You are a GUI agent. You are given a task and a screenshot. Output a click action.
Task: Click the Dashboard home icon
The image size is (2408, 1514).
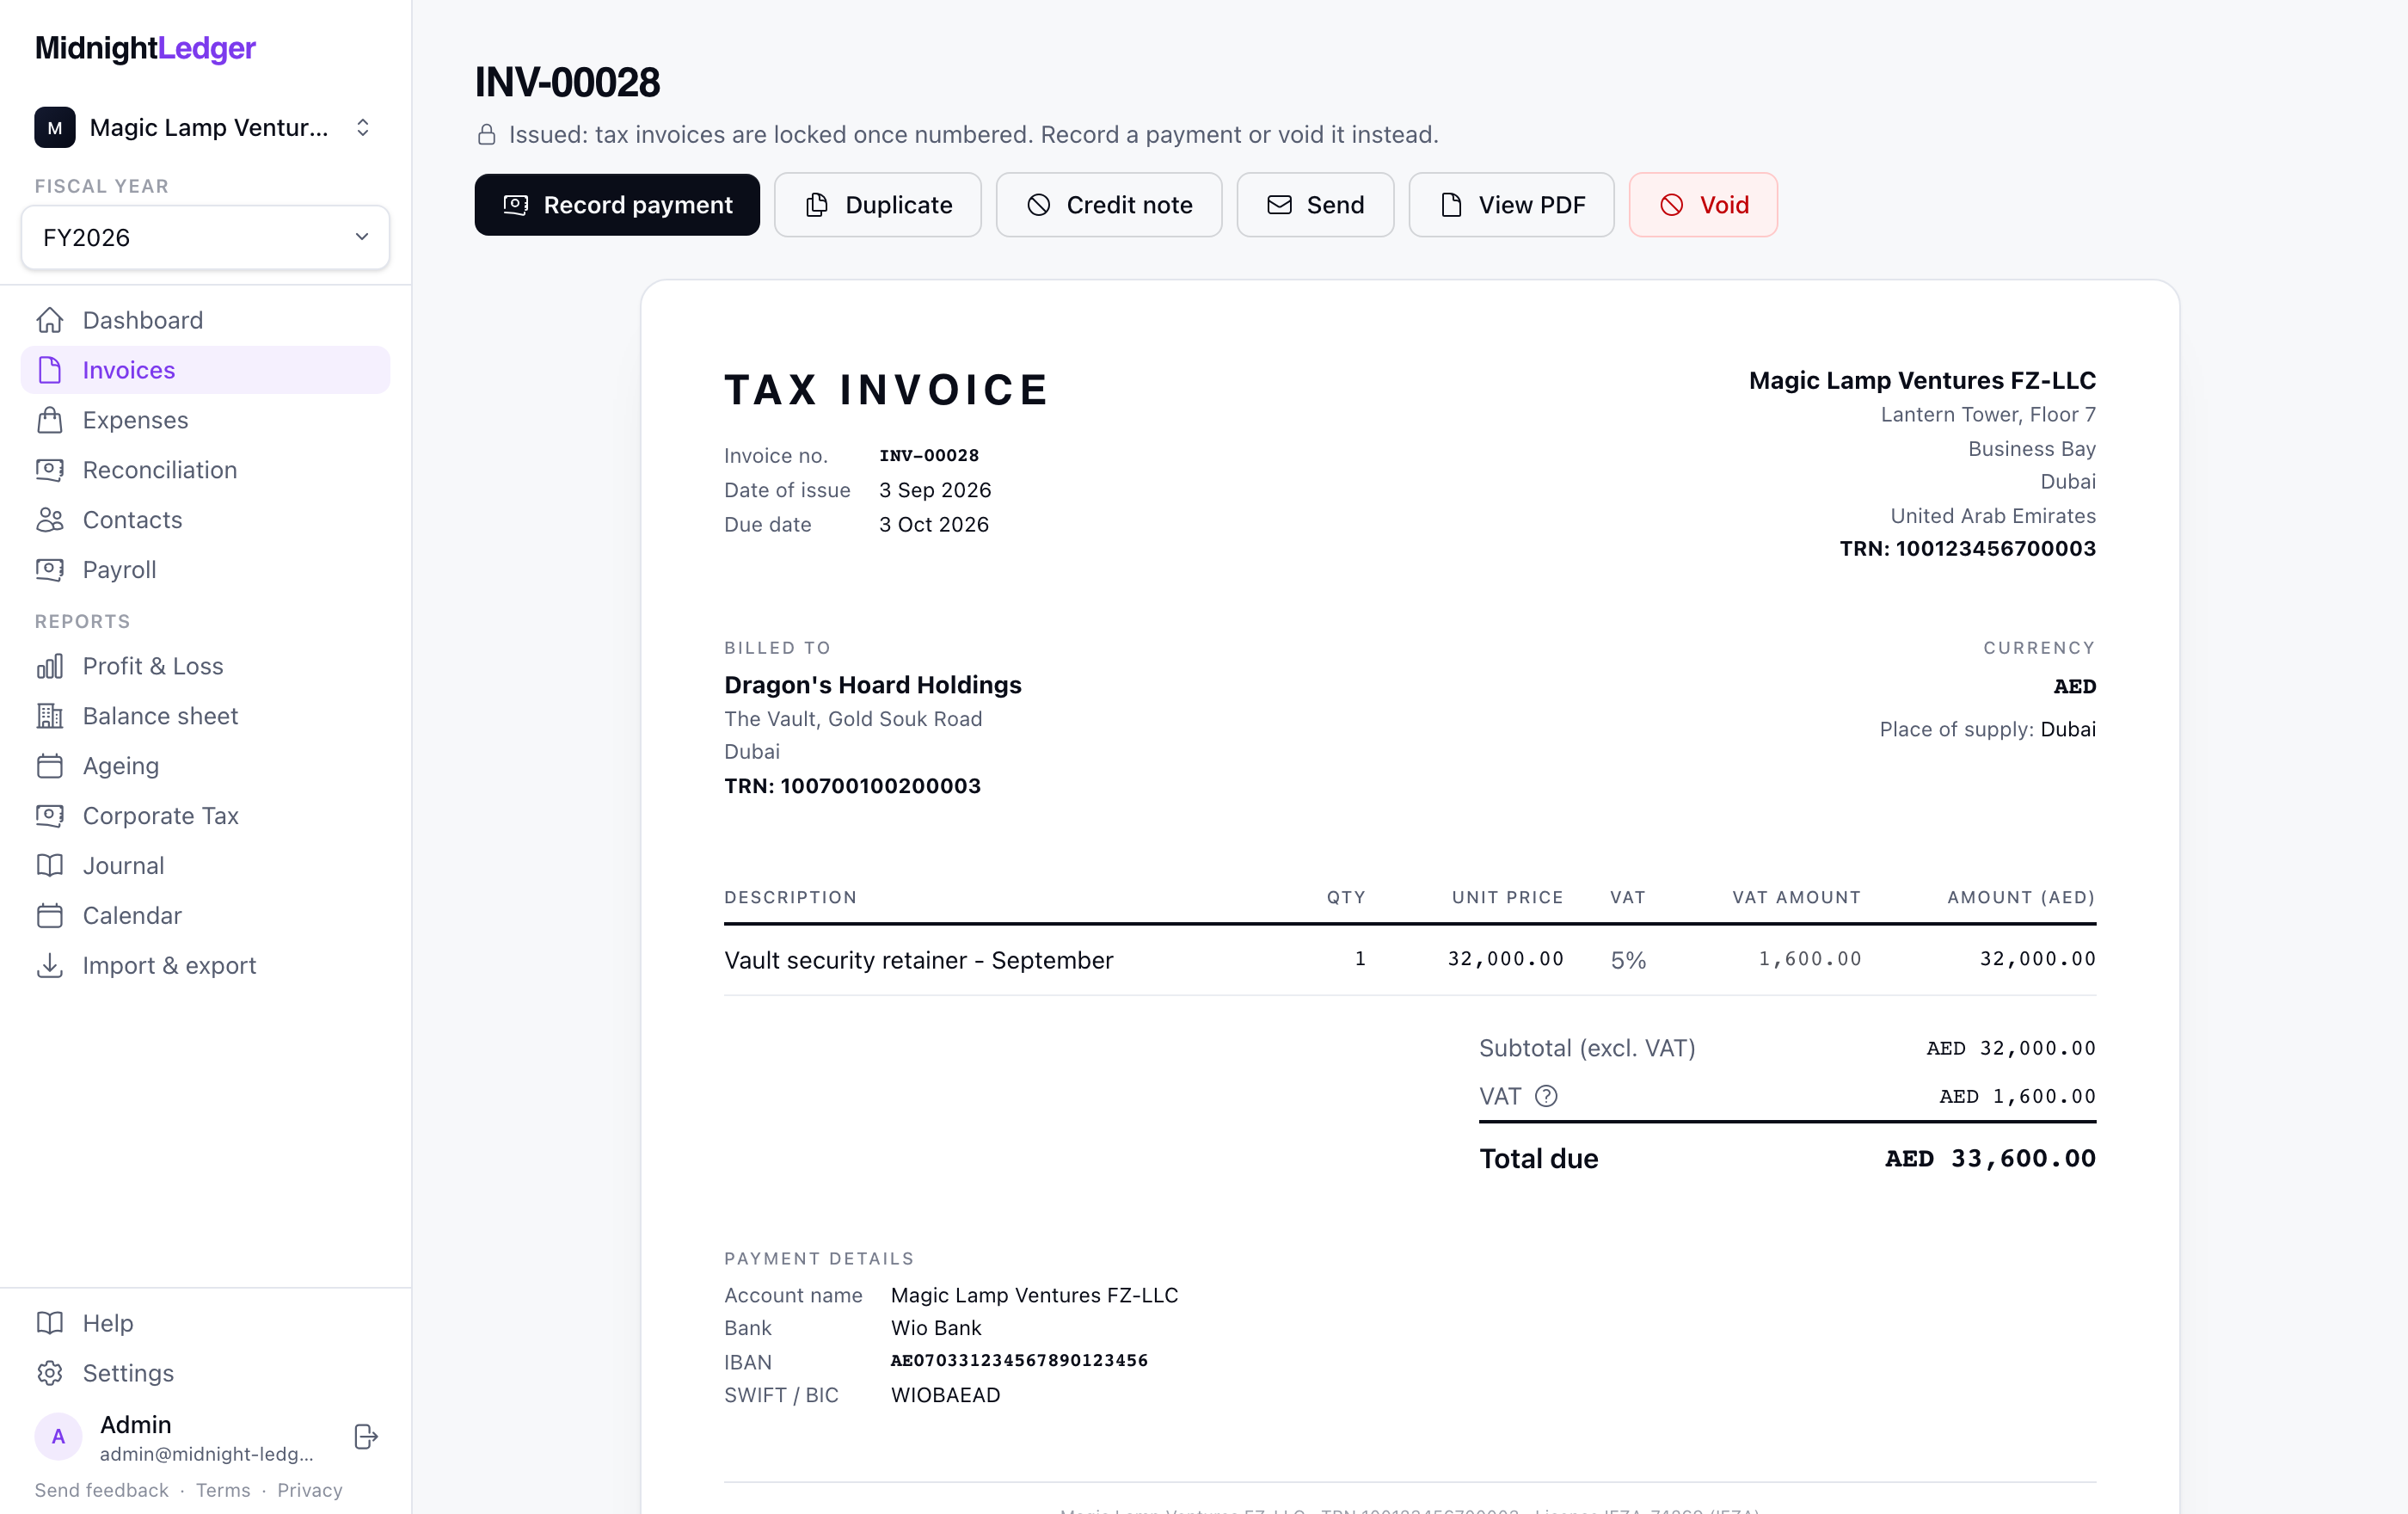point(50,320)
